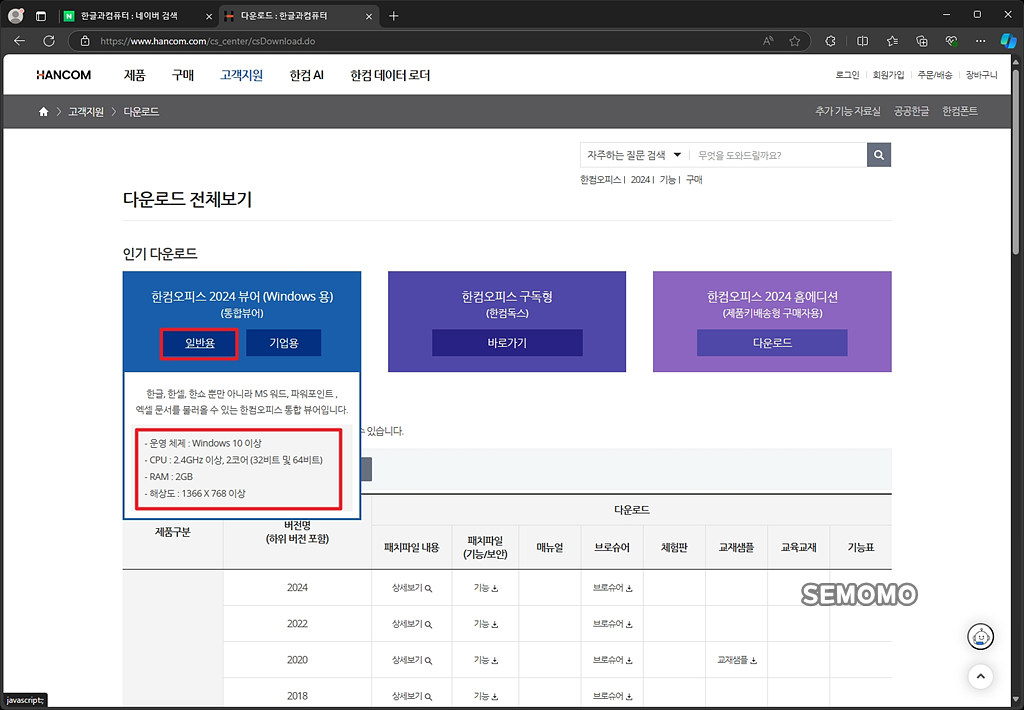Viewport: 1024px width, 710px height.
Task: Download 2024 브로슈어 file
Action: 613,588
